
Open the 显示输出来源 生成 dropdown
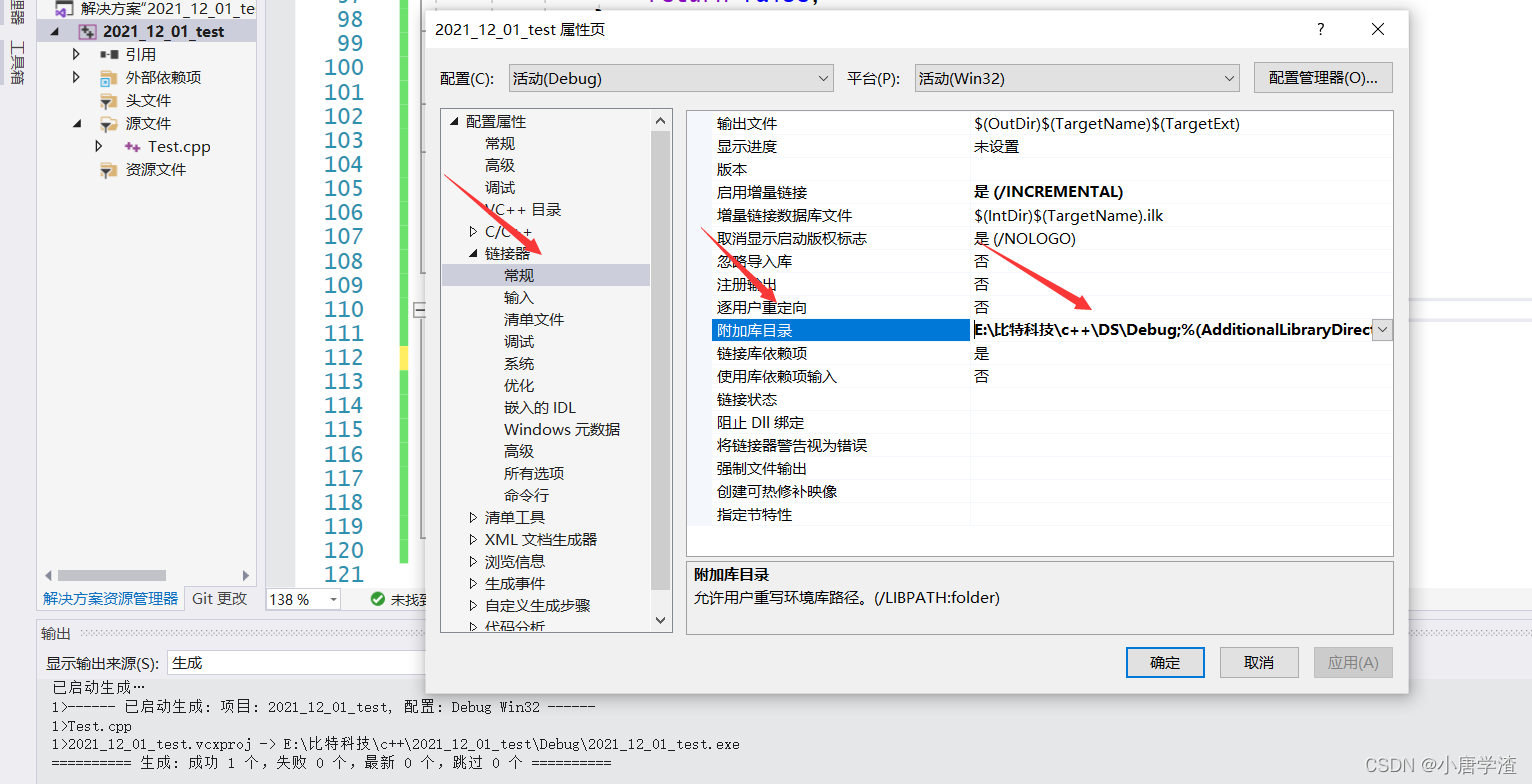pyautogui.click(x=297, y=663)
